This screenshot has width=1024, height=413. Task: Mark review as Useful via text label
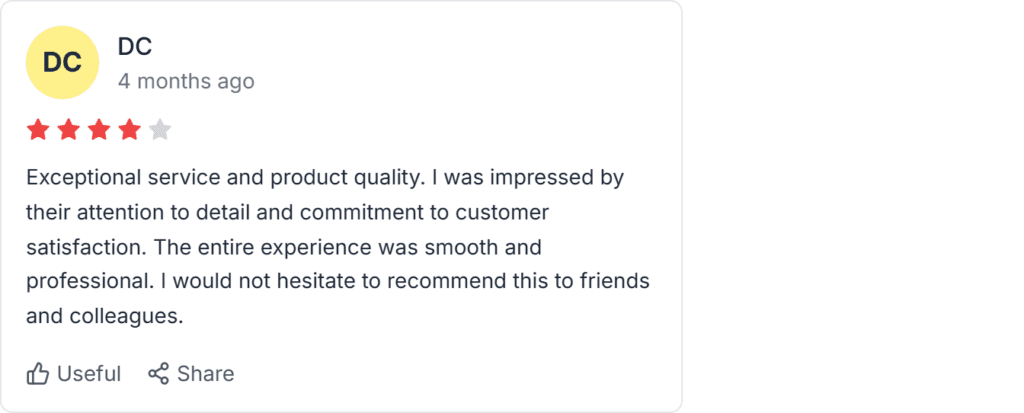(x=89, y=374)
